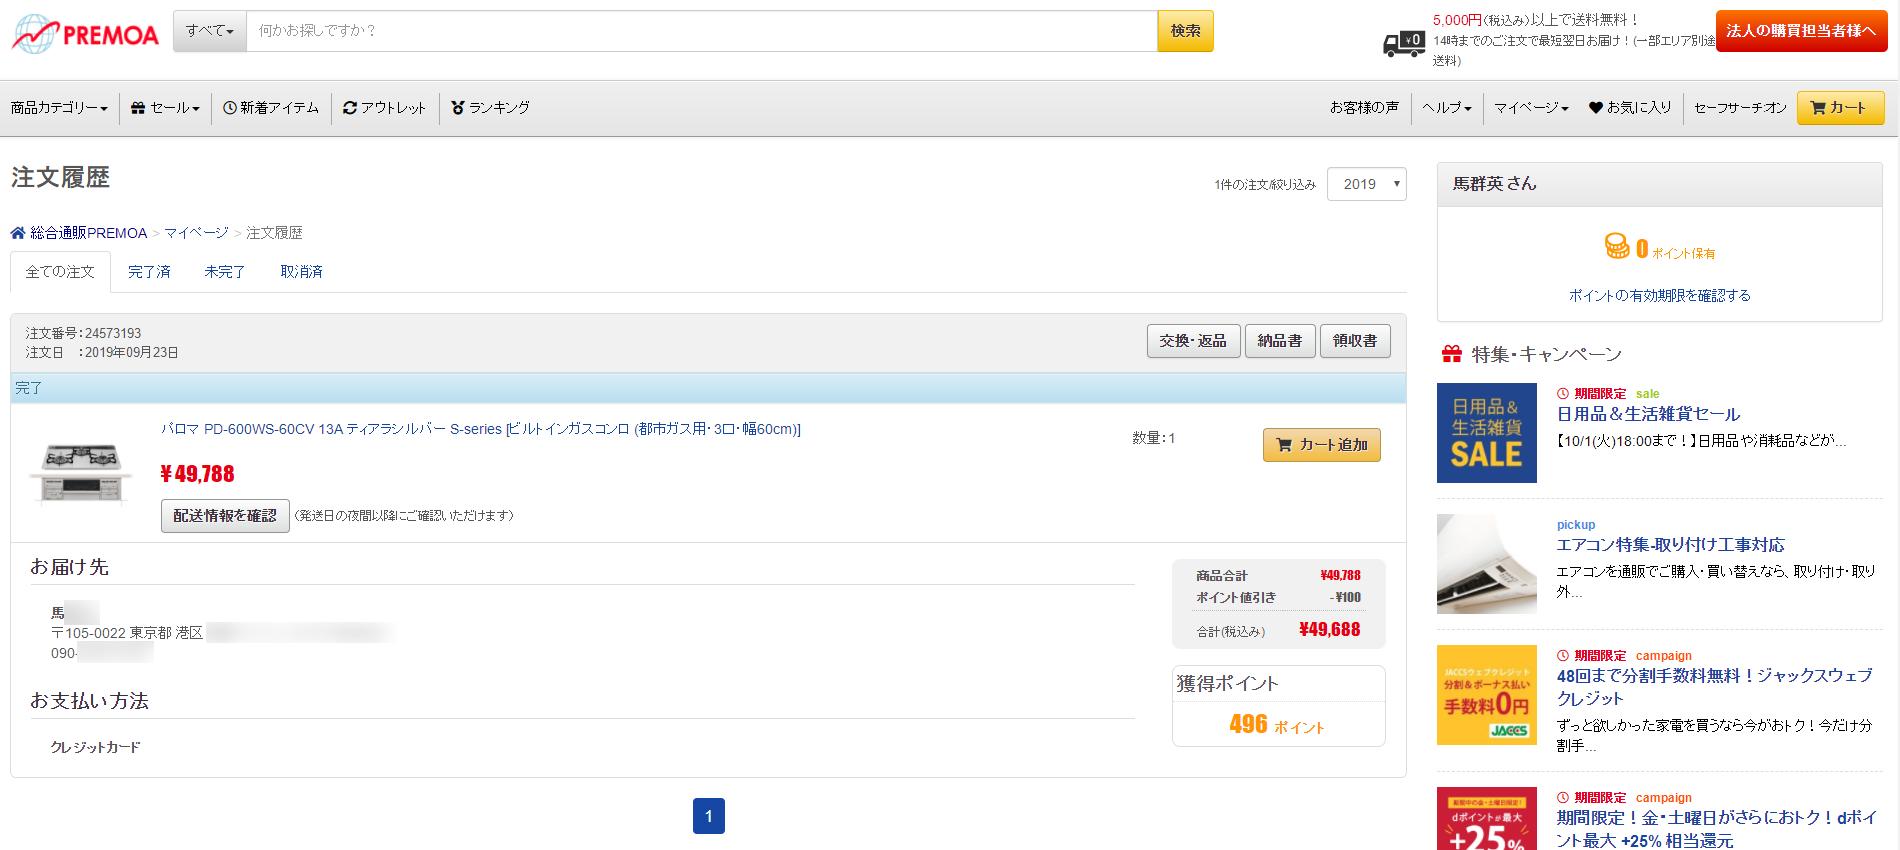This screenshot has height=850, width=1900.
Task: Click the delivery truck icon
Action: tap(1404, 43)
